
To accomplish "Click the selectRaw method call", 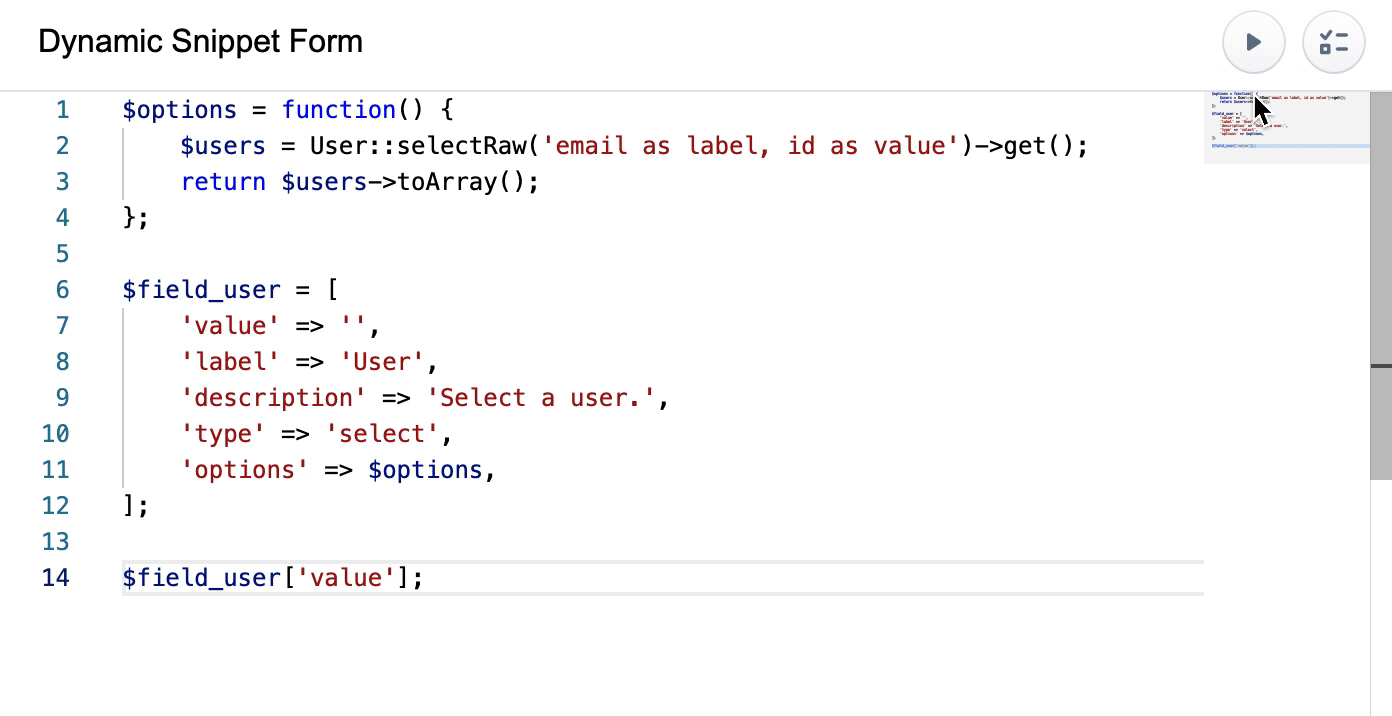I will [x=460, y=145].
